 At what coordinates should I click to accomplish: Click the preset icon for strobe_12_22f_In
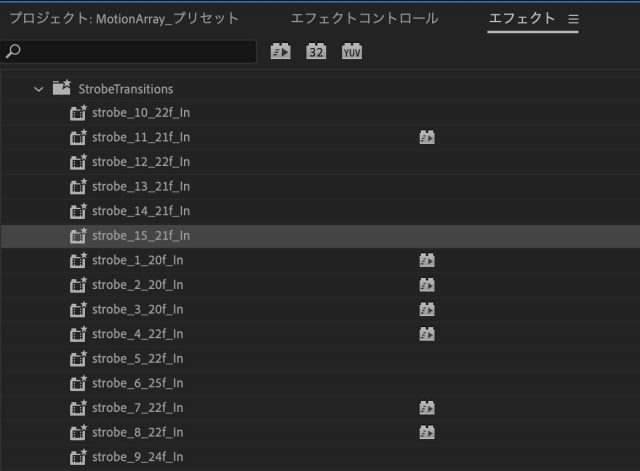click(x=78, y=162)
